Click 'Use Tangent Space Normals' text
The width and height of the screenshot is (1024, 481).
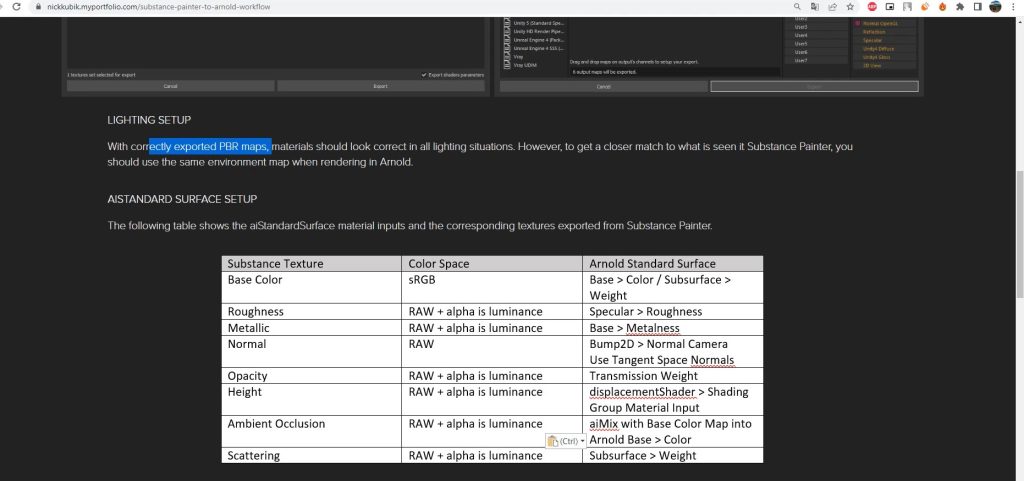[662, 360]
